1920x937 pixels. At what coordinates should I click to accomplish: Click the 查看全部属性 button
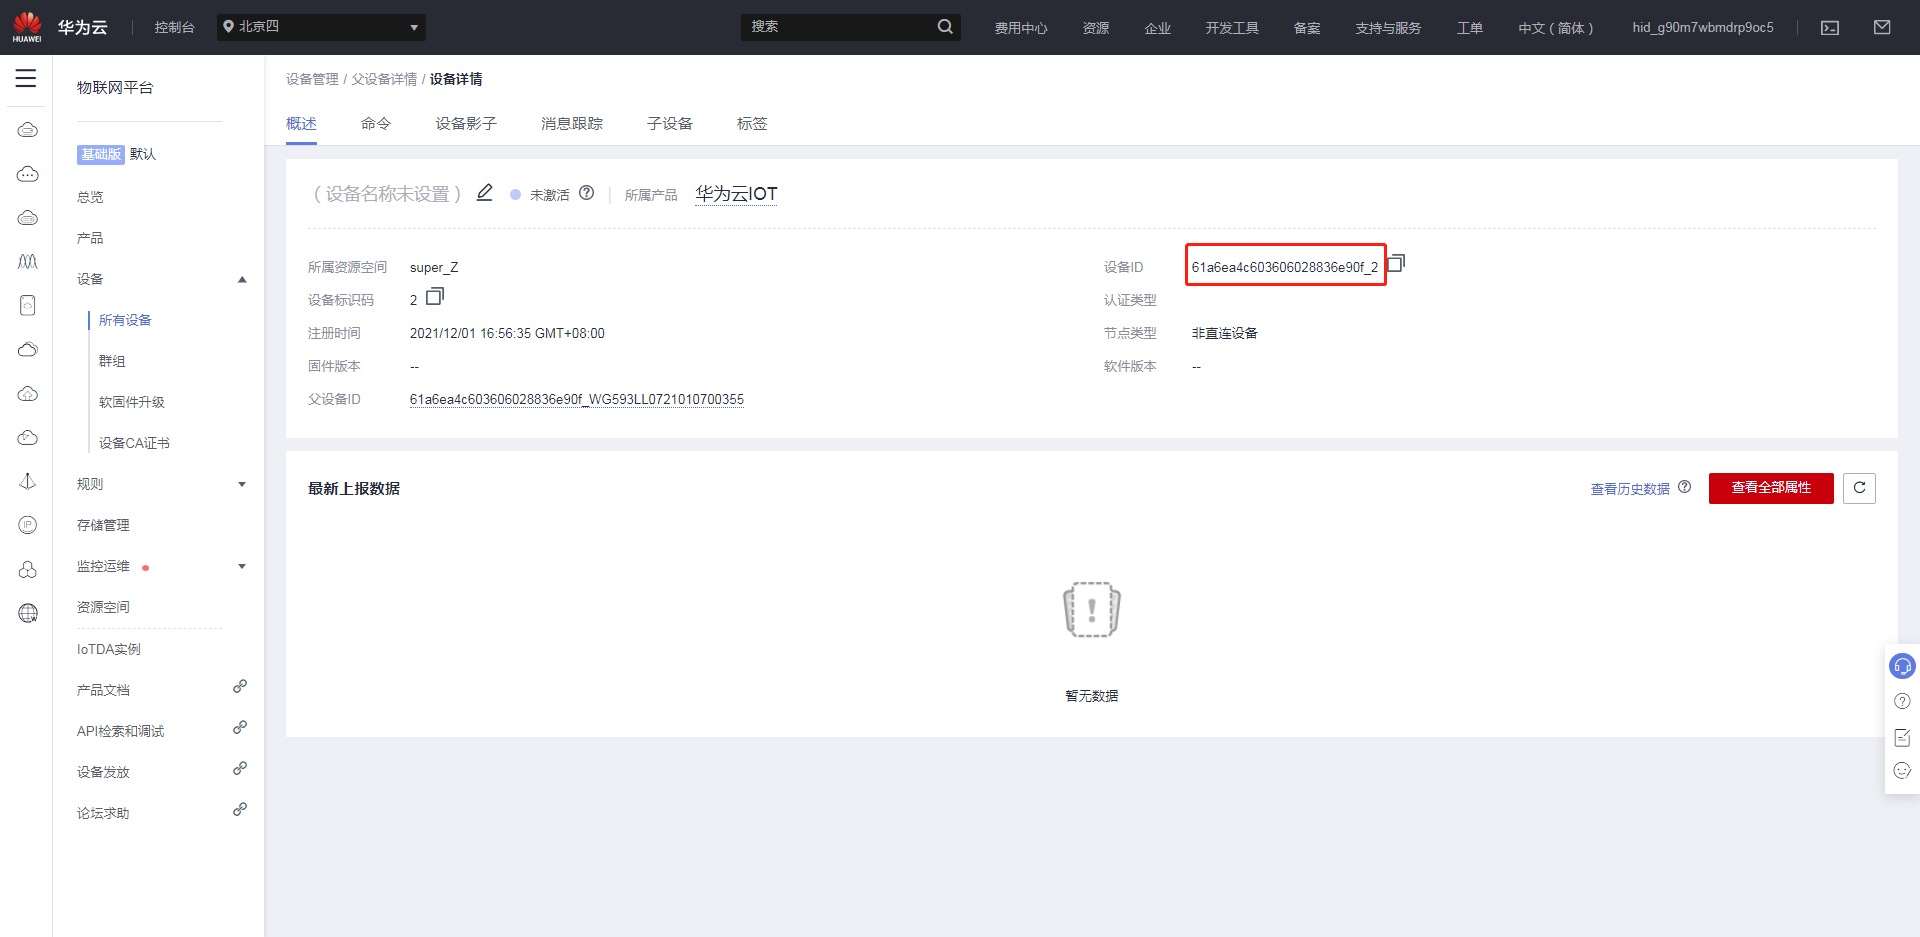tap(1770, 488)
